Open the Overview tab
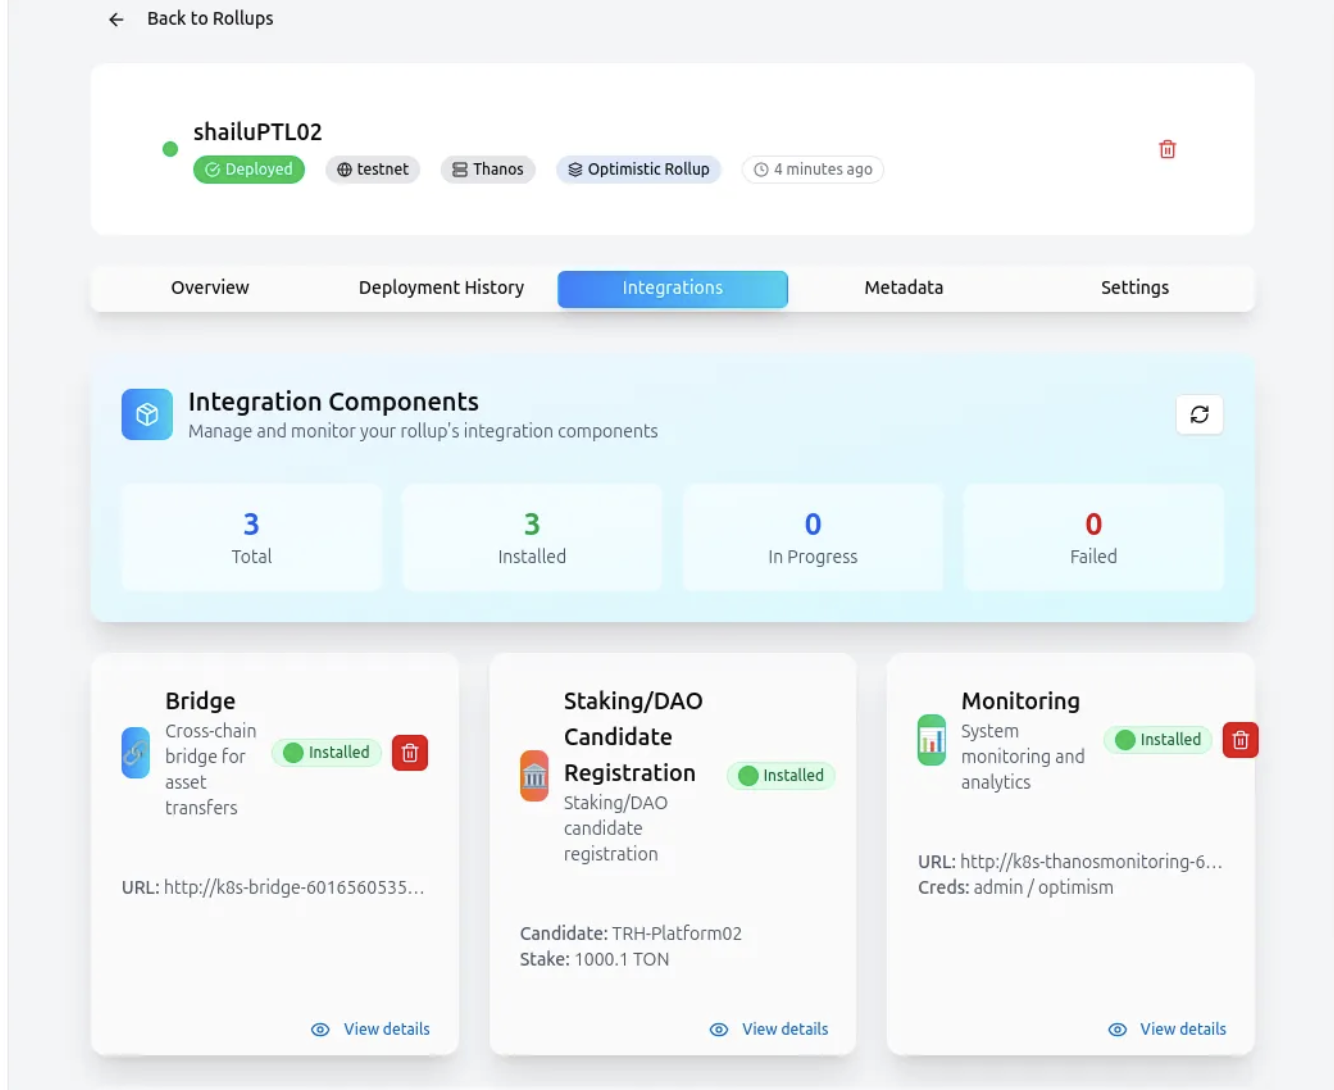 [210, 288]
